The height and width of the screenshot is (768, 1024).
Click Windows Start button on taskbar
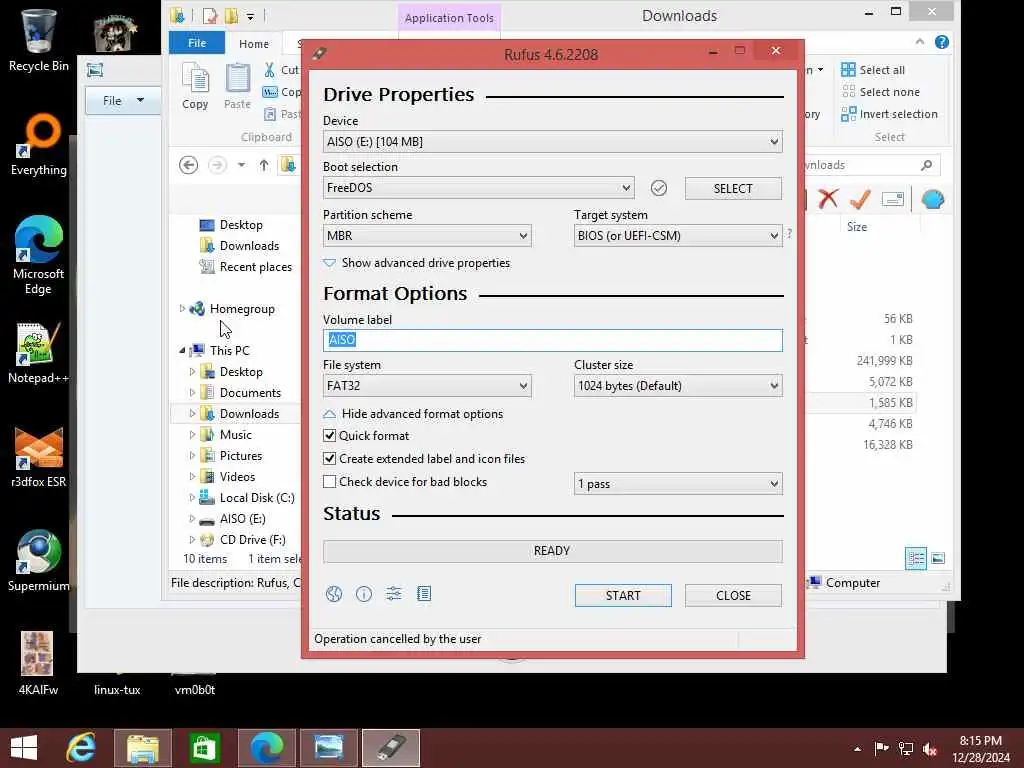click(24, 748)
